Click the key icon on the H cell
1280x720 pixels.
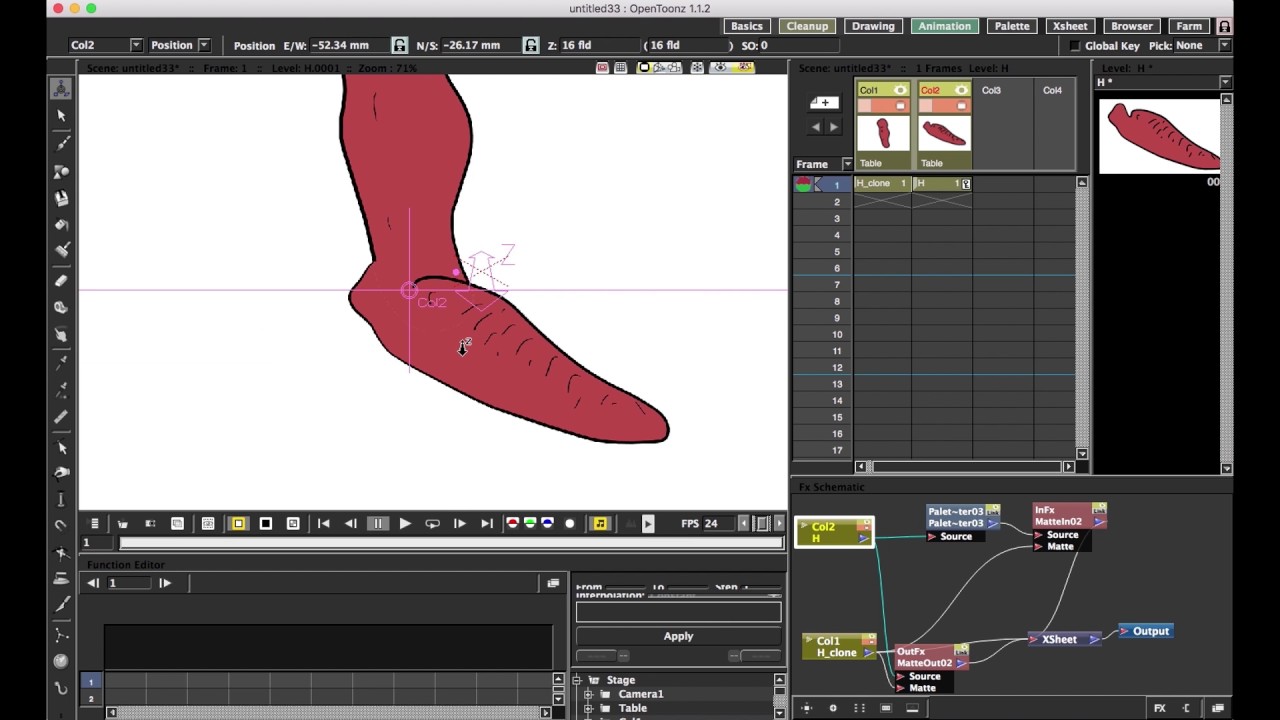tap(966, 184)
